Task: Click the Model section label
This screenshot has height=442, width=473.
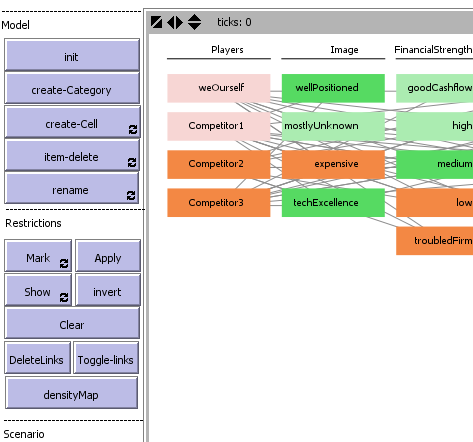Action: pos(15,25)
